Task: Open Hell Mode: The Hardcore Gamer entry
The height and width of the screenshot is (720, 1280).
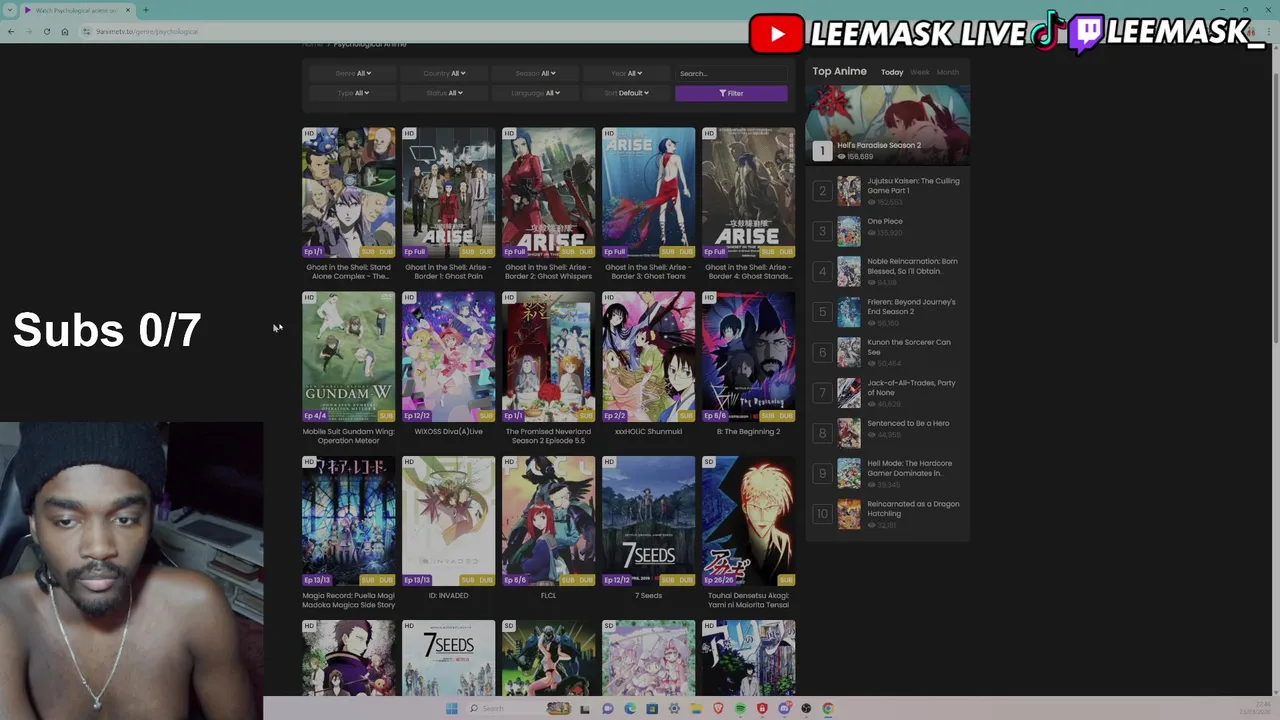Action: click(910, 467)
